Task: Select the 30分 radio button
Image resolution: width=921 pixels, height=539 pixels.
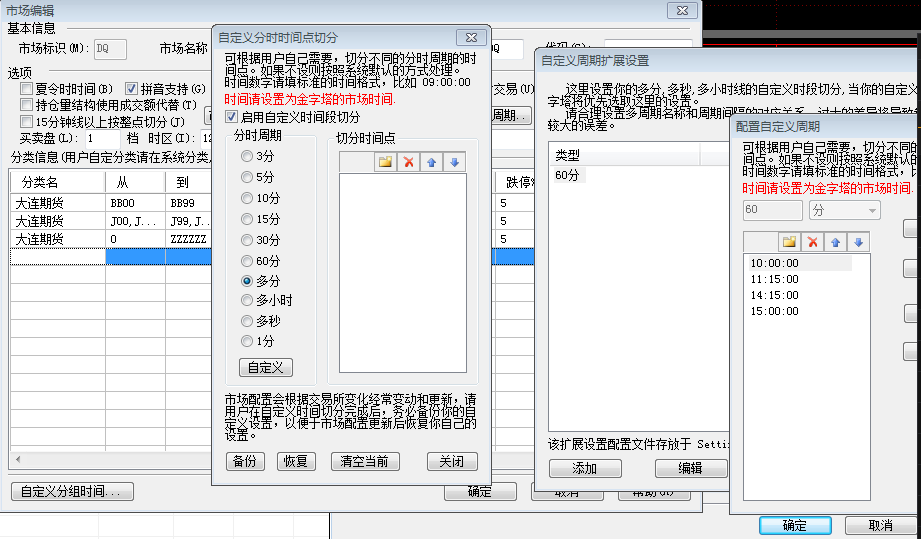Action: (x=247, y=240)
